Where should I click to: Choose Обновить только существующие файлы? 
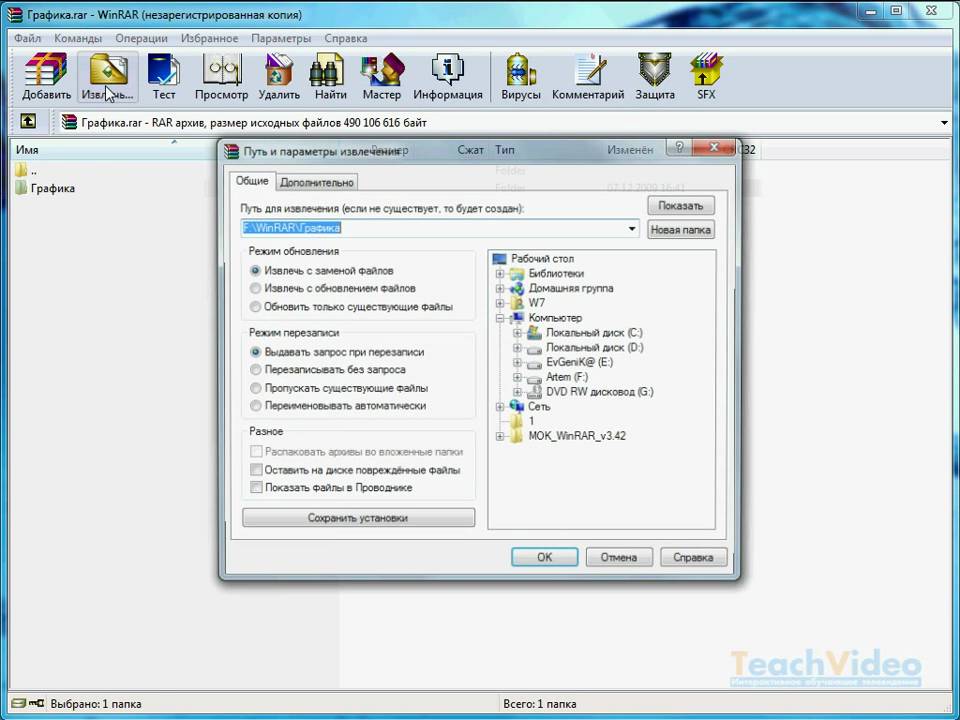coord(255,306)
